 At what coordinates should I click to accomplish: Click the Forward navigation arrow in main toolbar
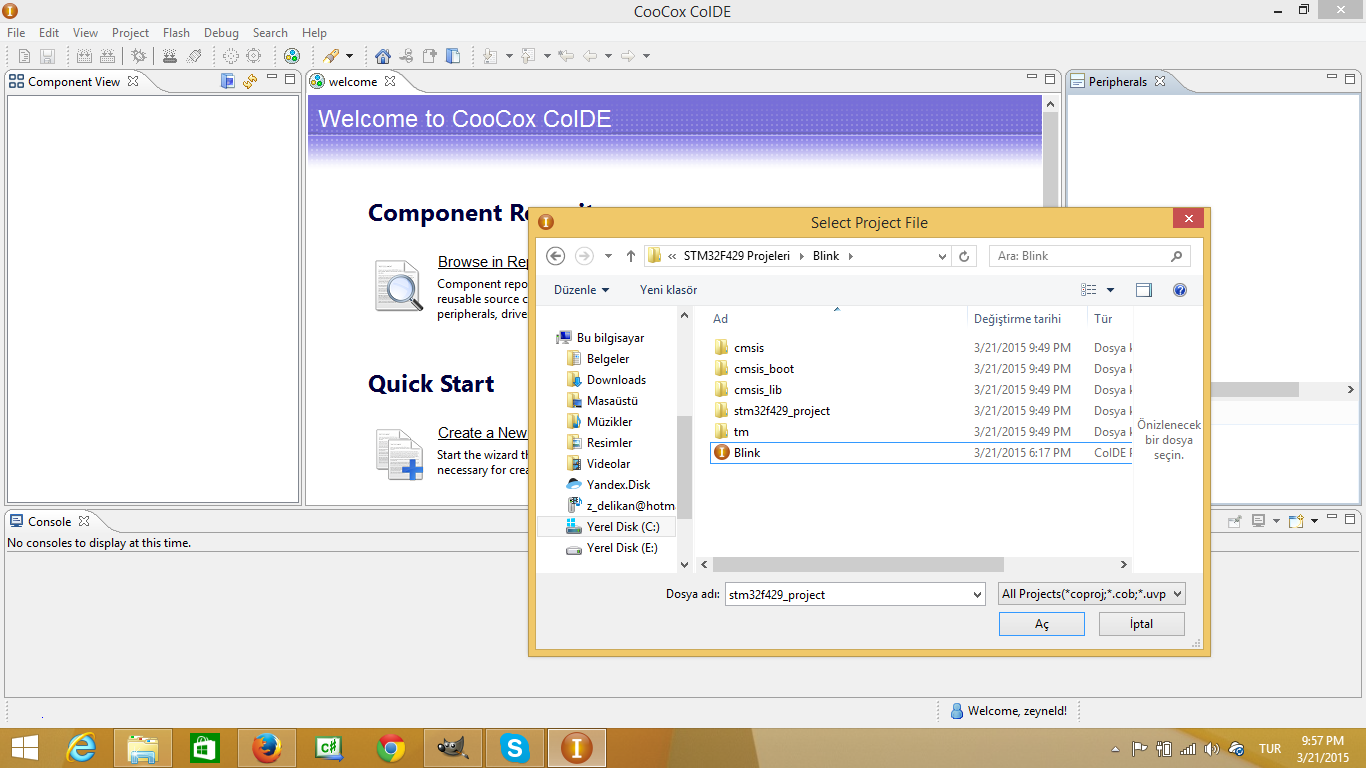(628, 56)
